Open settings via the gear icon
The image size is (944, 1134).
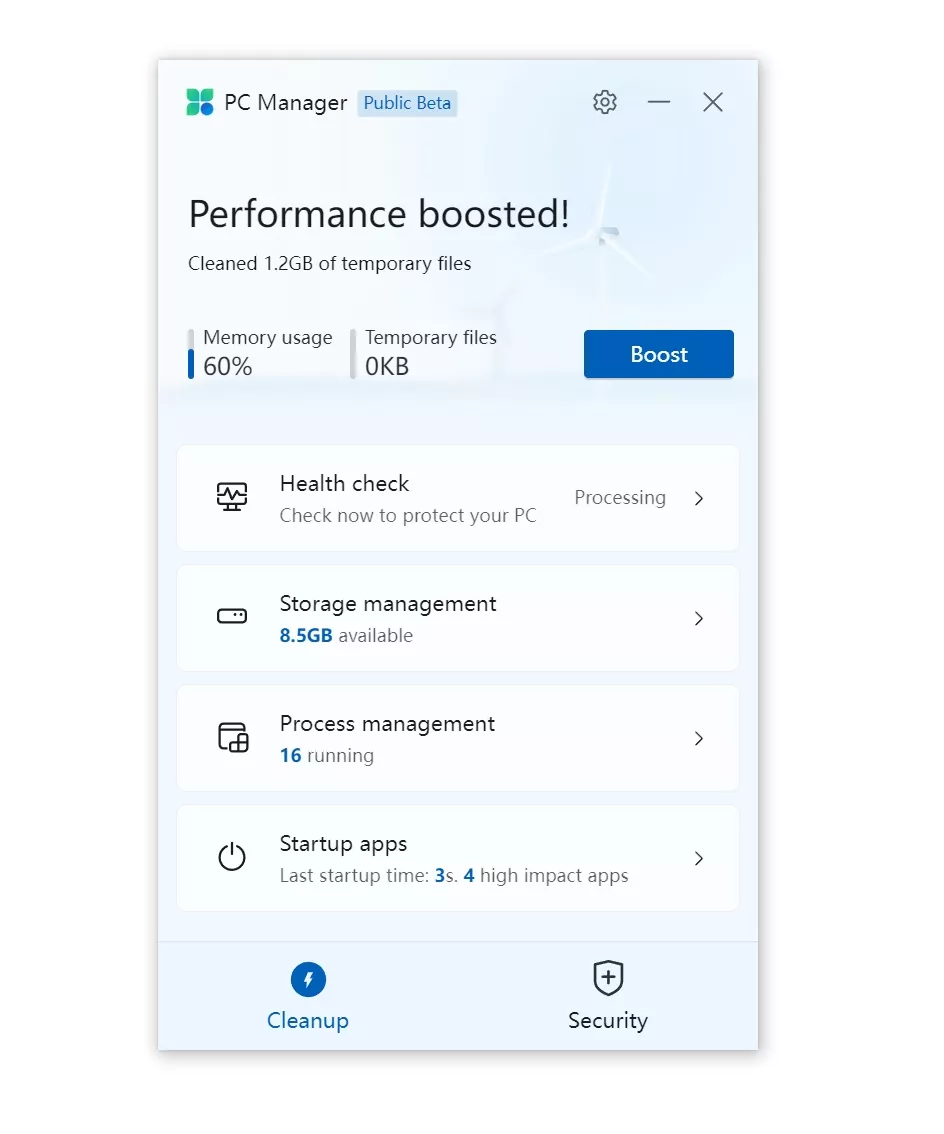click(x=605, y=102)
